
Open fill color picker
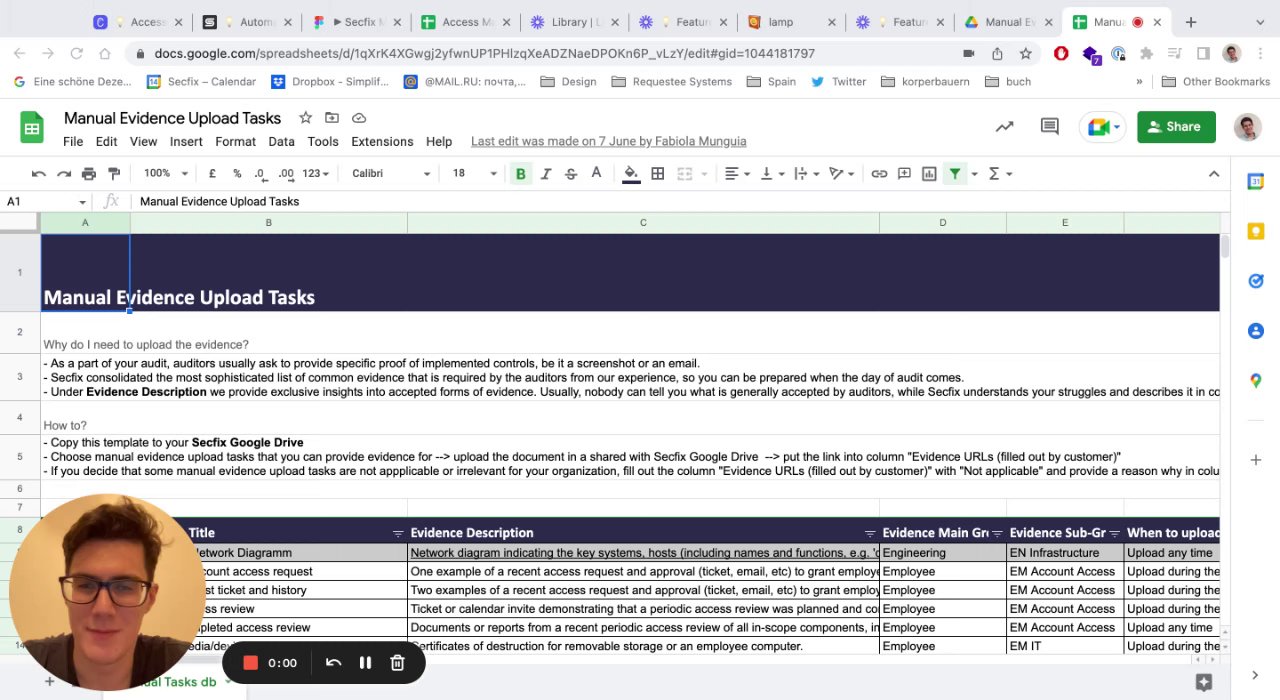[631, 174]
